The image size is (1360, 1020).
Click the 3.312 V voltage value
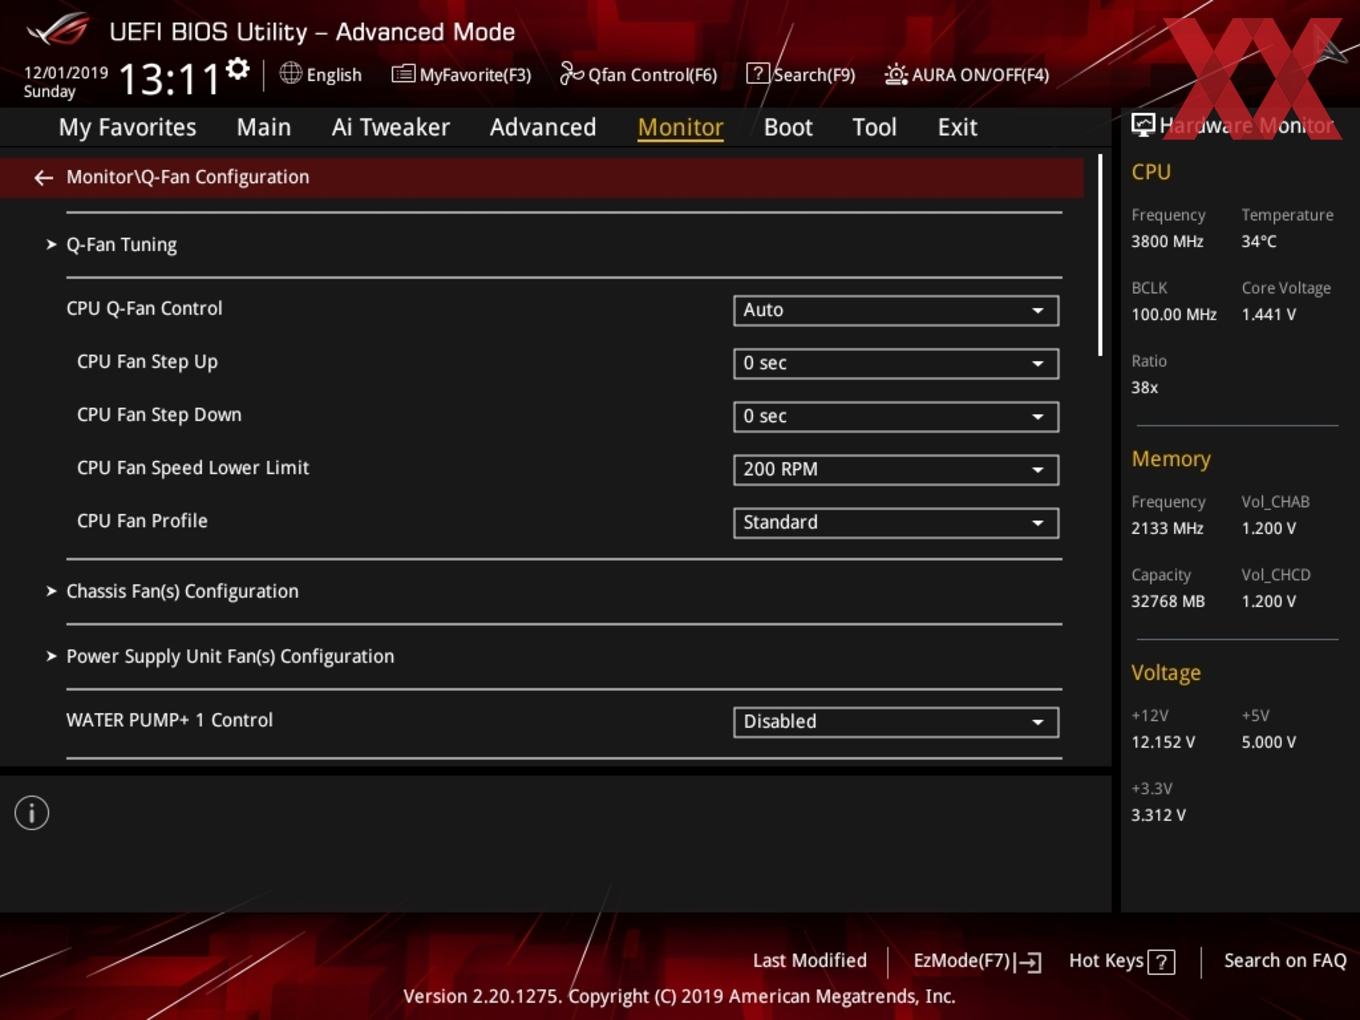(x=1158, y=815)
